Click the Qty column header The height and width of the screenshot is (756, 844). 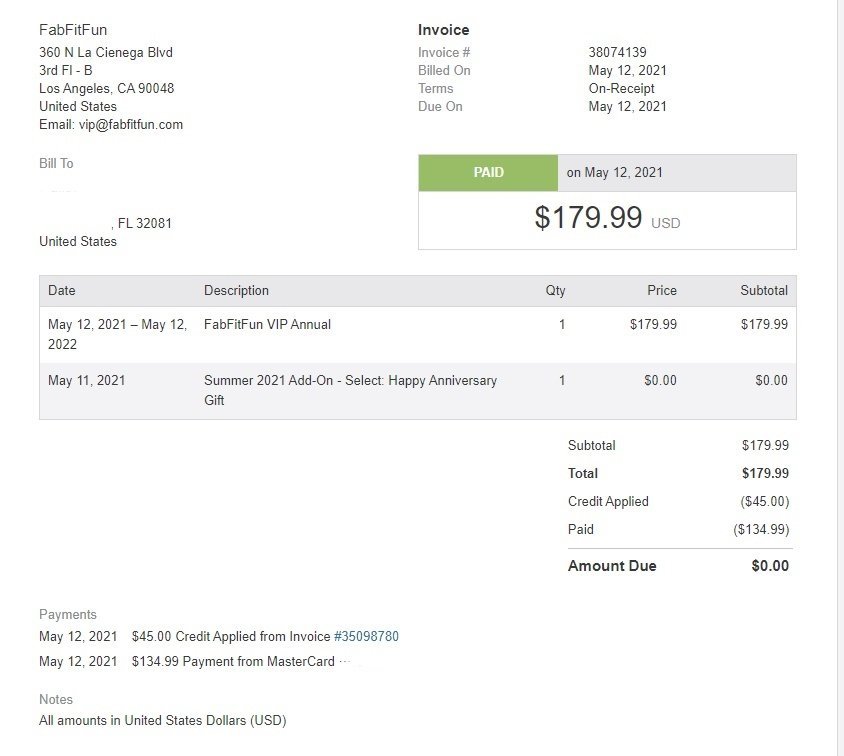[555, 291]
